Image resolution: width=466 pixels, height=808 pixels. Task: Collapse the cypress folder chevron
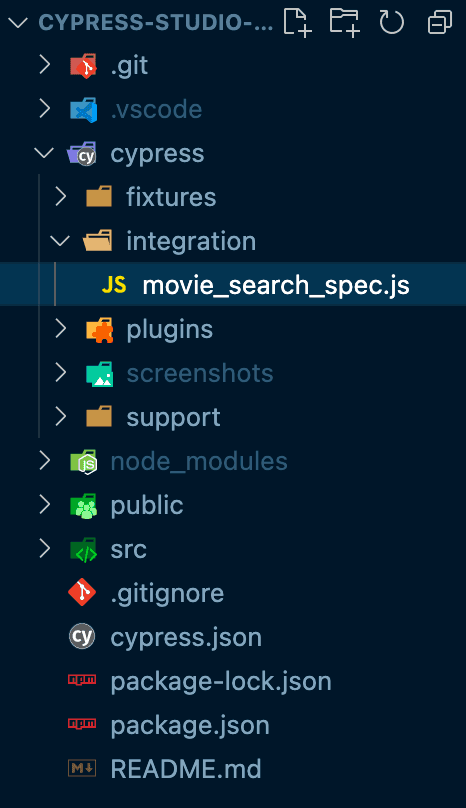44,153
